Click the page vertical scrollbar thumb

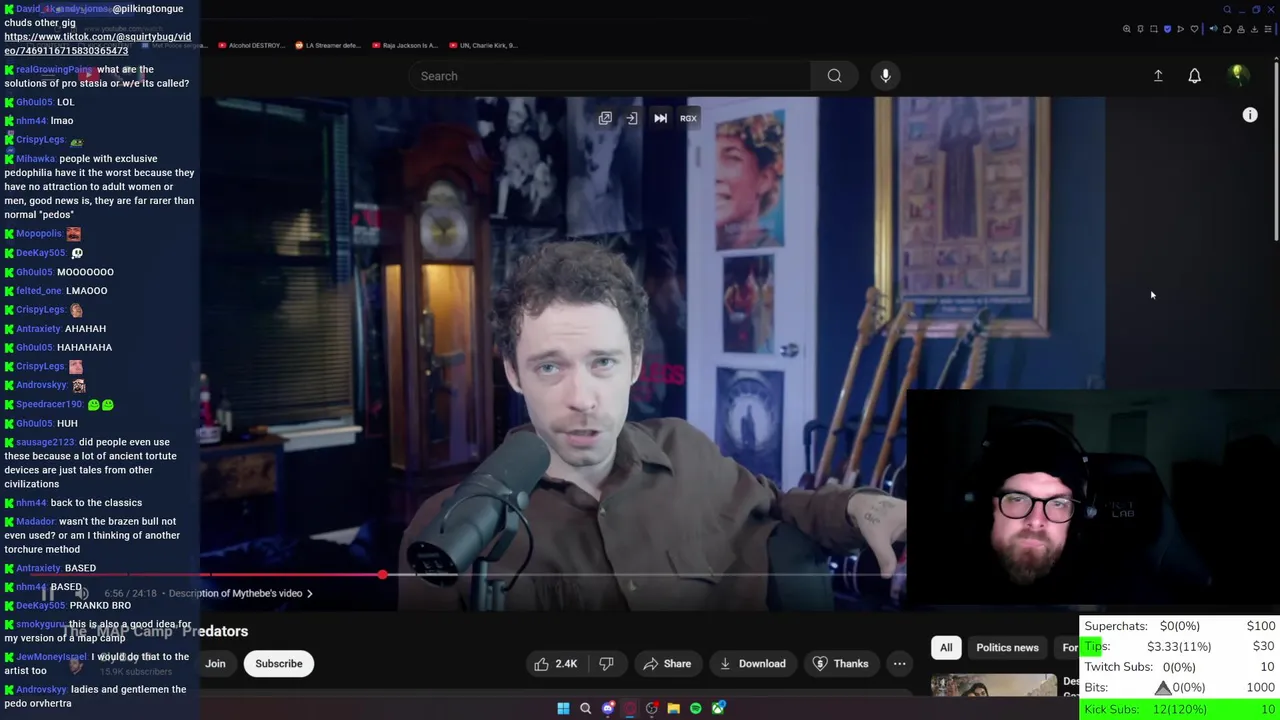pos(1276,150)
